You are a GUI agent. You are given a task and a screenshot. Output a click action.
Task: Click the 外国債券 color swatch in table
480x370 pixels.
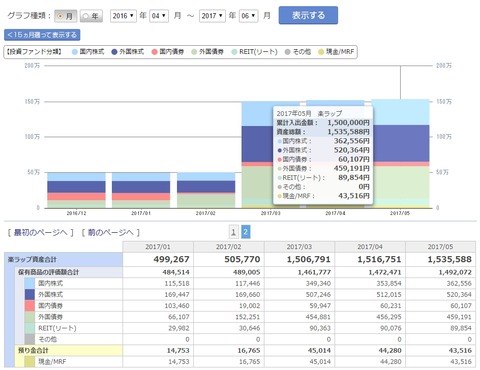tap(29, 317)
